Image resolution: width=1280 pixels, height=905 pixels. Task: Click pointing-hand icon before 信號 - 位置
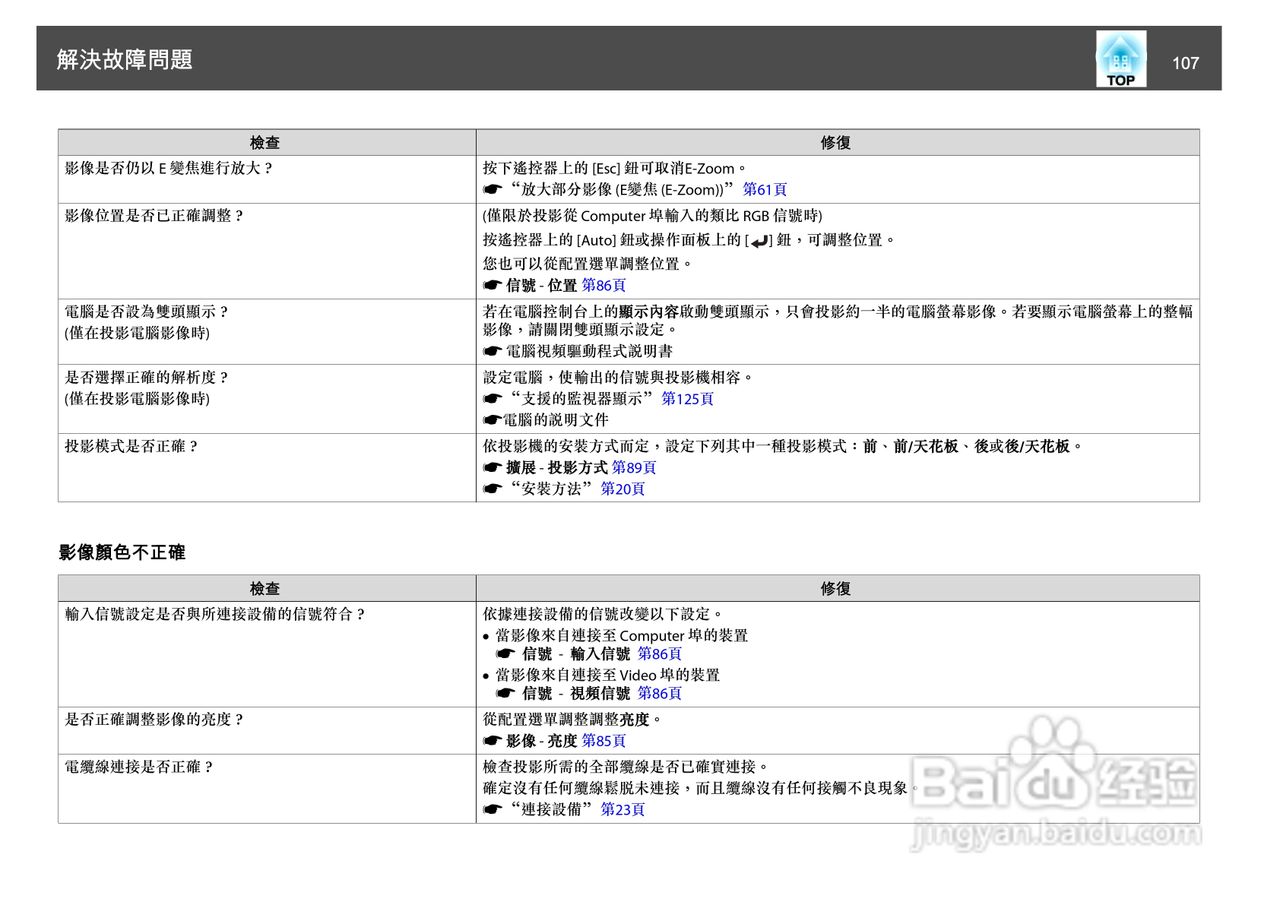[492, 285]
